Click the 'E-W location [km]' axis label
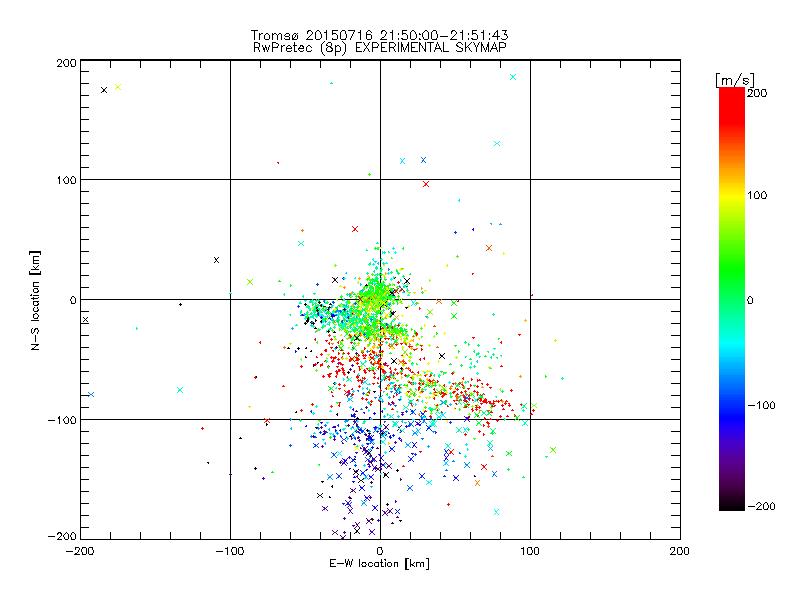 (x=379, y=564)
